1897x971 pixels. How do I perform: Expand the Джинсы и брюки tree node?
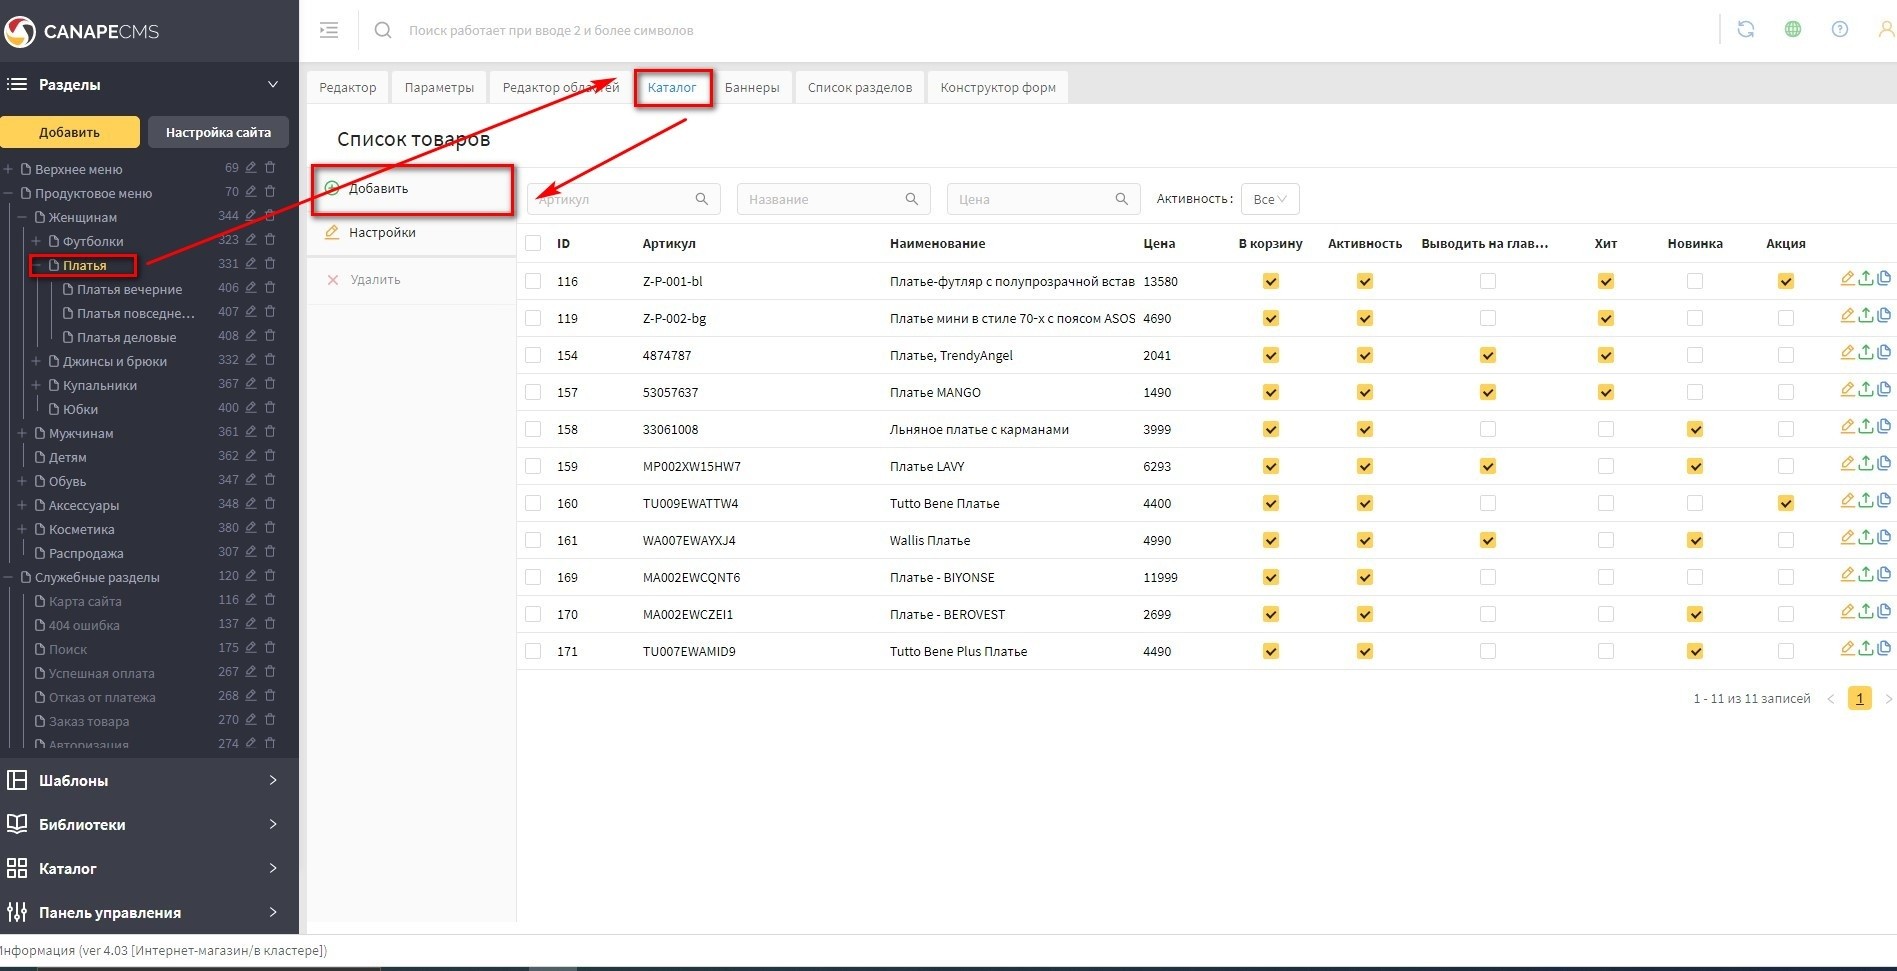pyautogui.click(x=36, y=361)
